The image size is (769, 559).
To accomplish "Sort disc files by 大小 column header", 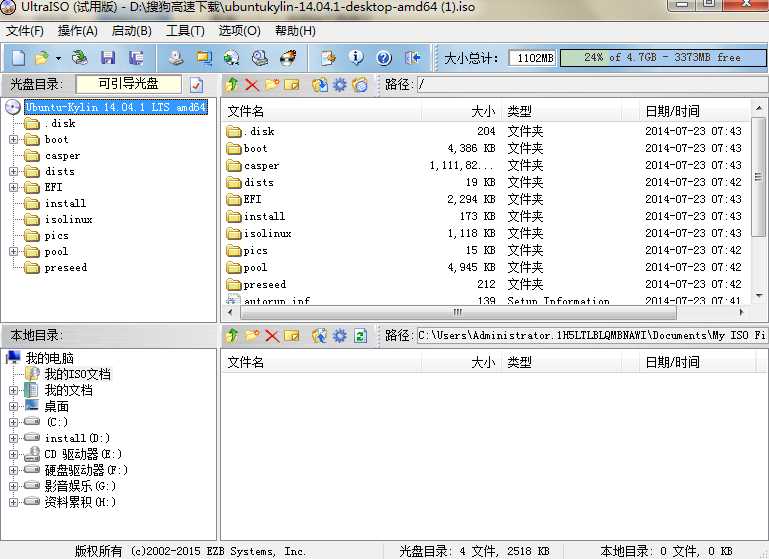I will click(461, 111).
